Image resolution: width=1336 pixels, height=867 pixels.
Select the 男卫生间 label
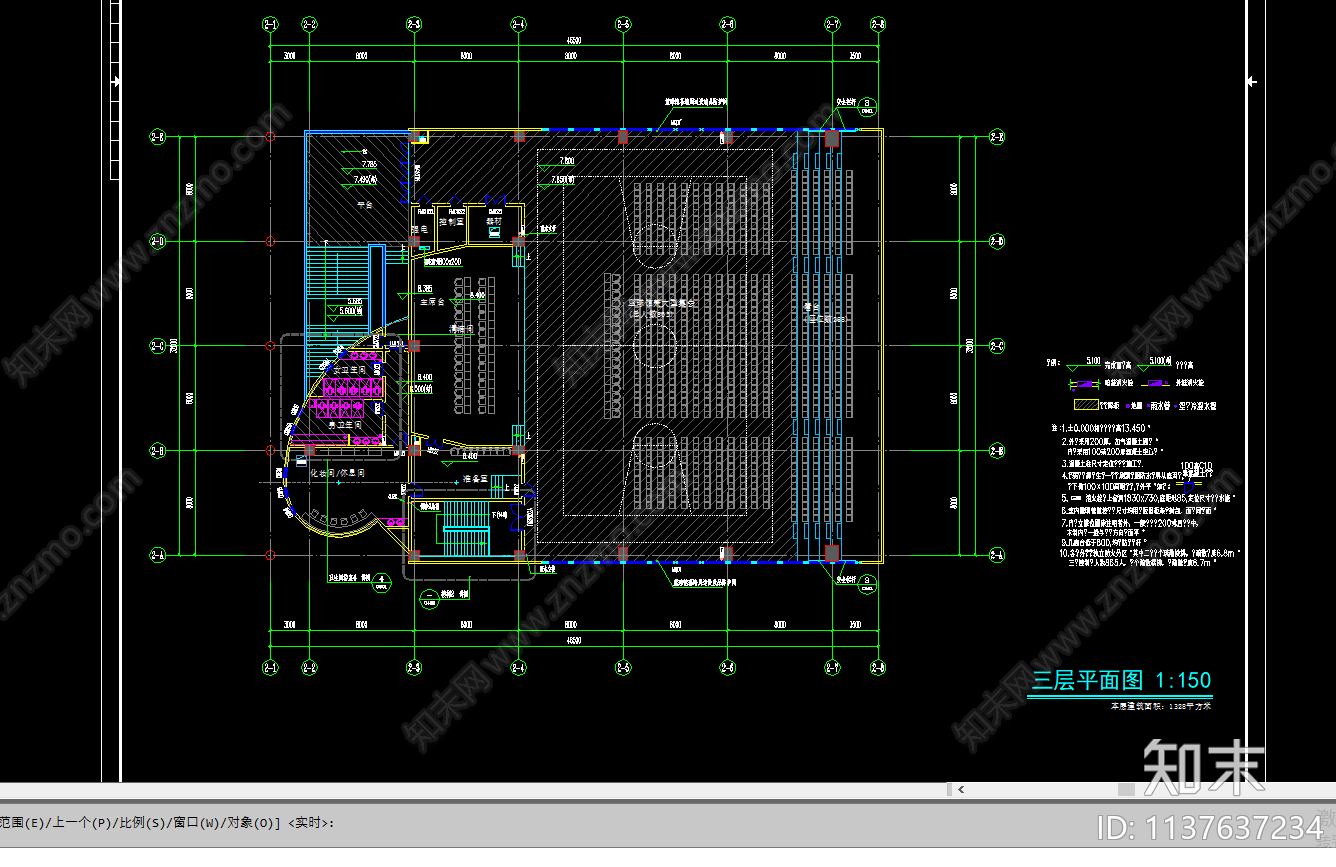pyautogui.click(x=345, y=427)
